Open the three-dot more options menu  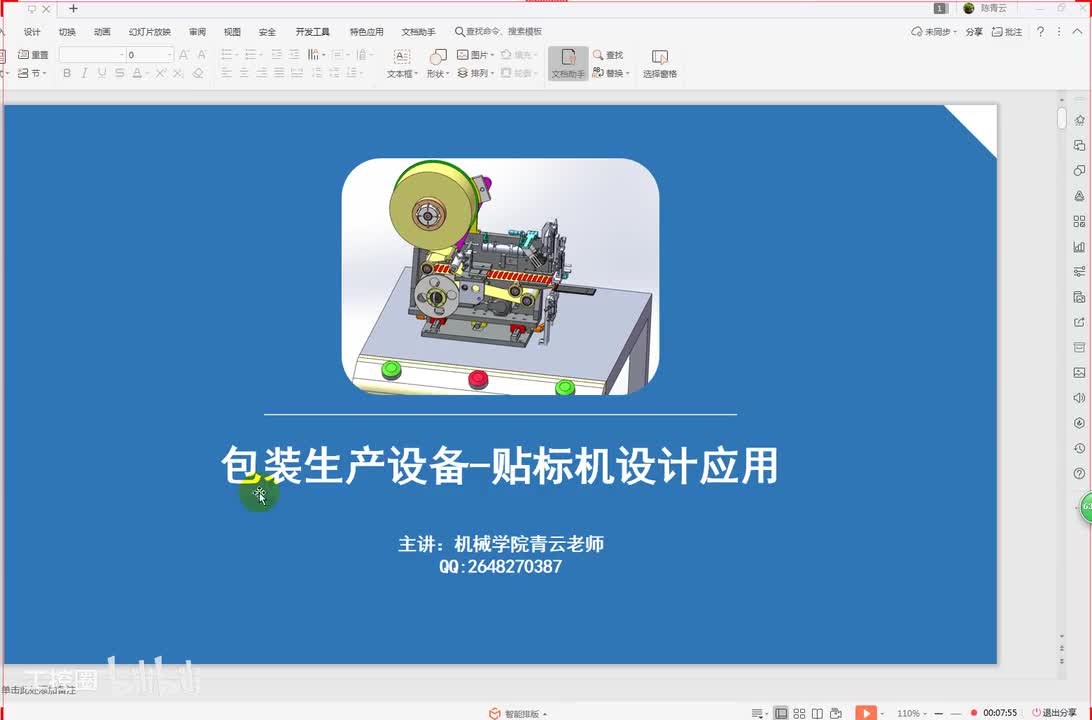(1059, 32)
